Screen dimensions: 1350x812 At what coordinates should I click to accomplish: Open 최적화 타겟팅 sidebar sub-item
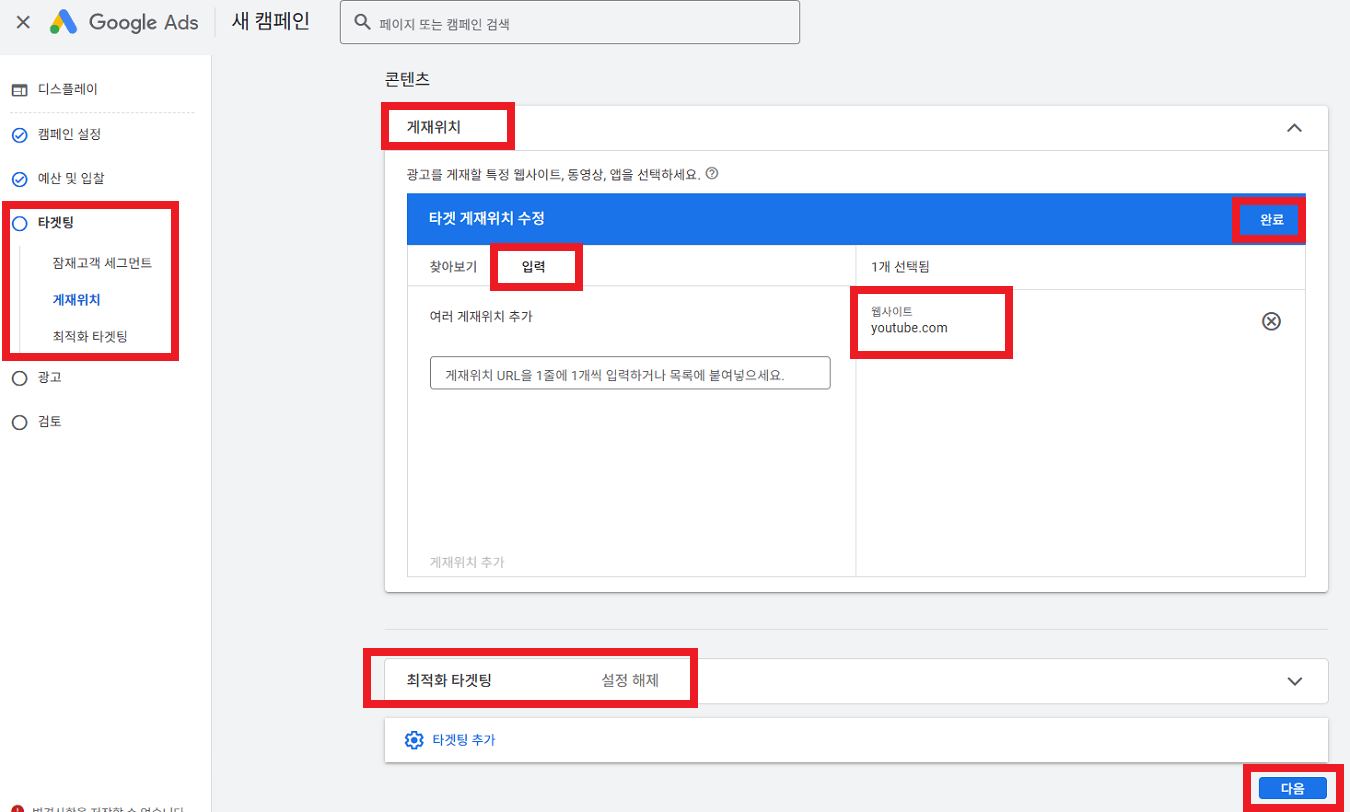coord(90,337)
